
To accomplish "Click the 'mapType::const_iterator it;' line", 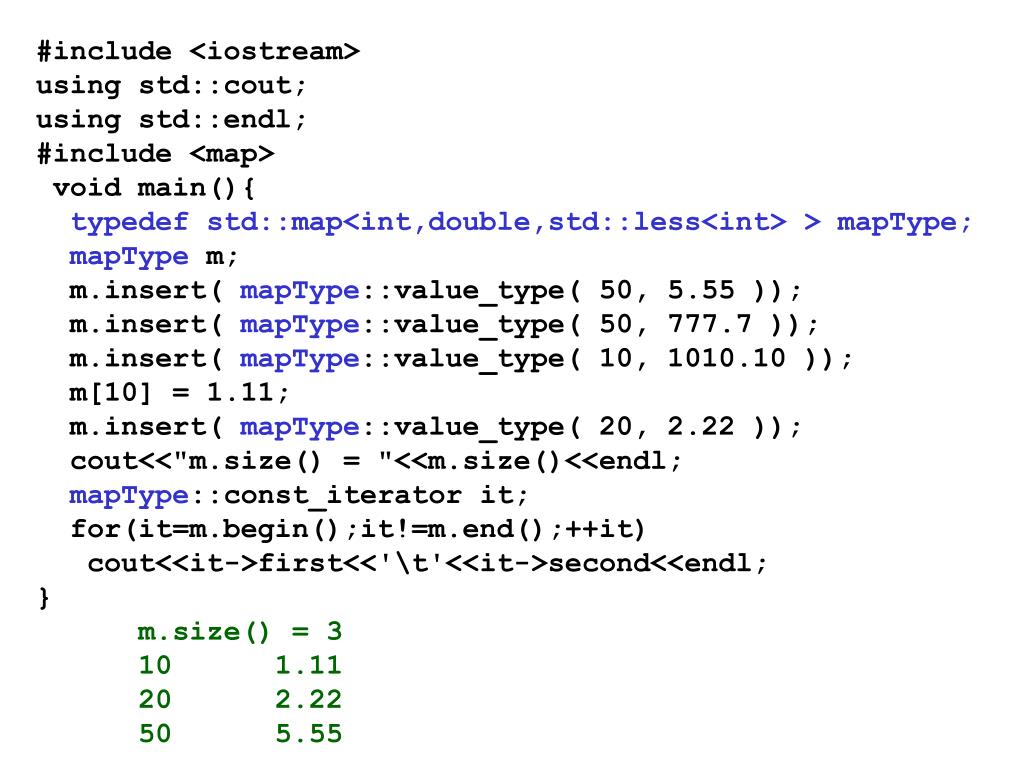I will pyautogui.click(x=298, y=495).
